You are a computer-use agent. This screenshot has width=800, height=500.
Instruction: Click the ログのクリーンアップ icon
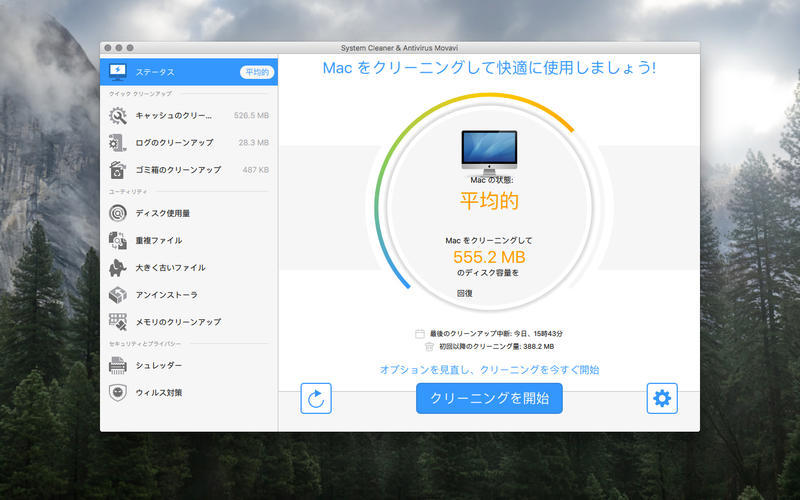click(118, 143)
